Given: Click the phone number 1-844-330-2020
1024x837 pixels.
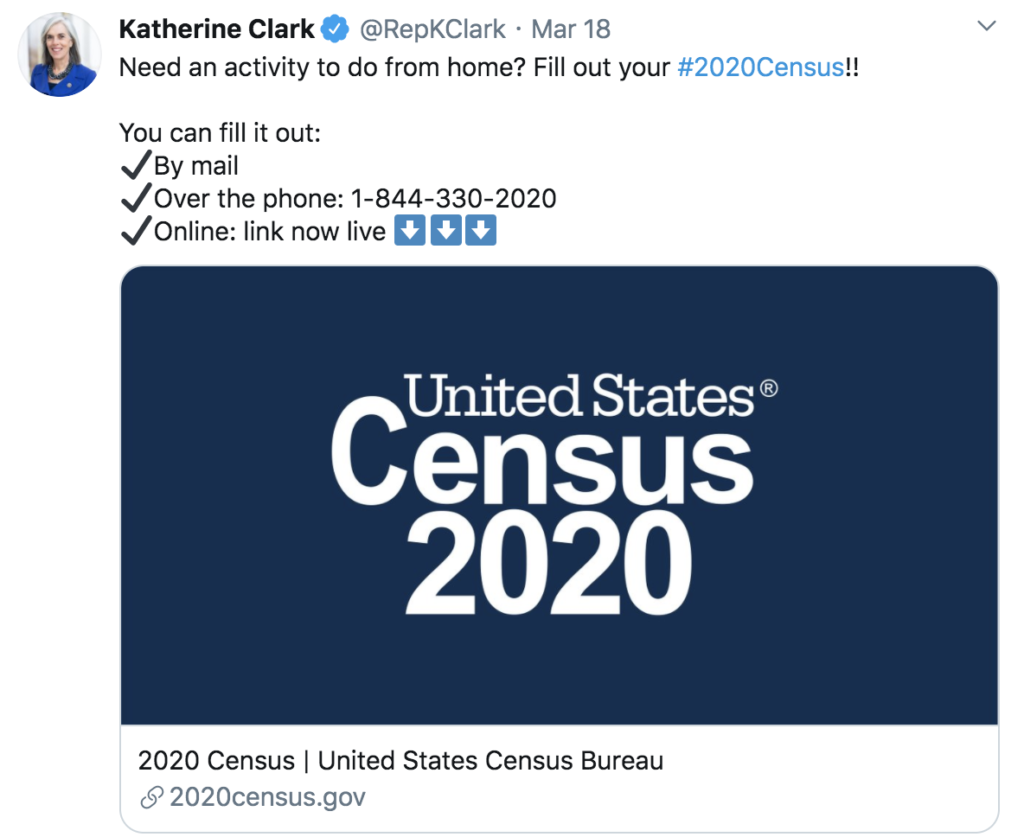Looking at the screenshot, I should 453,198.
